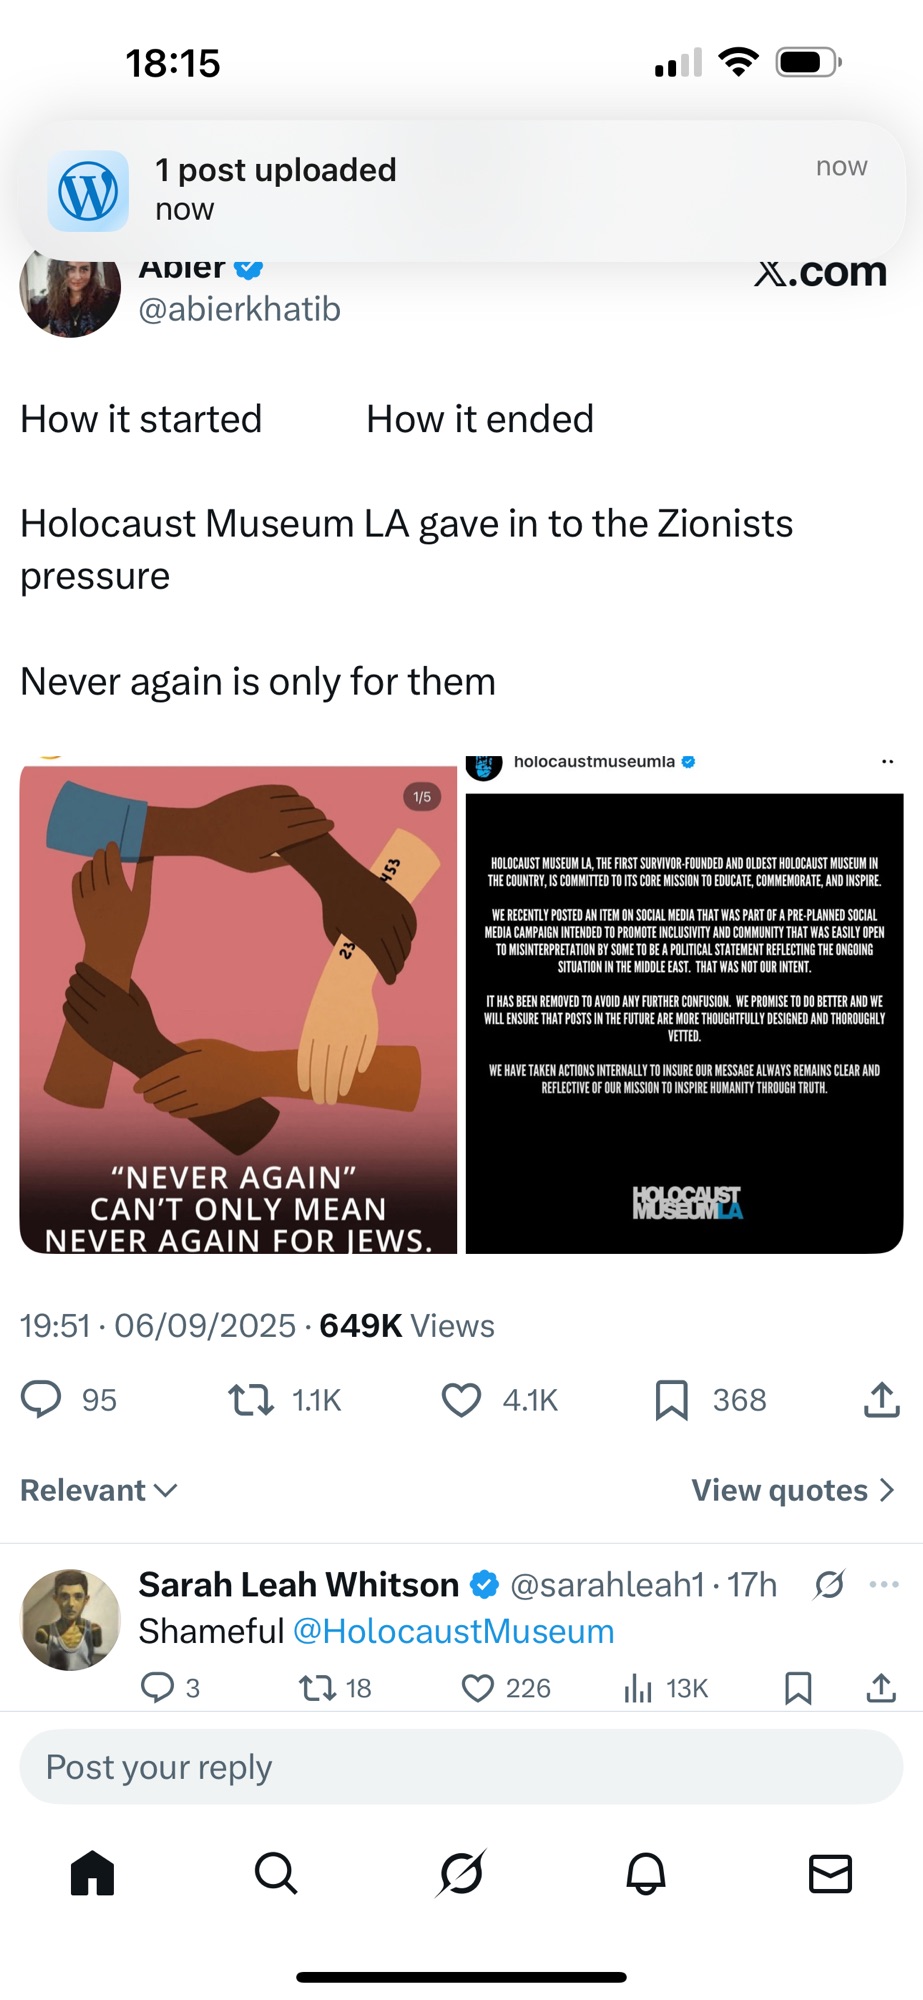The width and height of the screenshot is (923, 2000).
Task: Open Home tab in bottom navigation
Action: pos(92,1872)
